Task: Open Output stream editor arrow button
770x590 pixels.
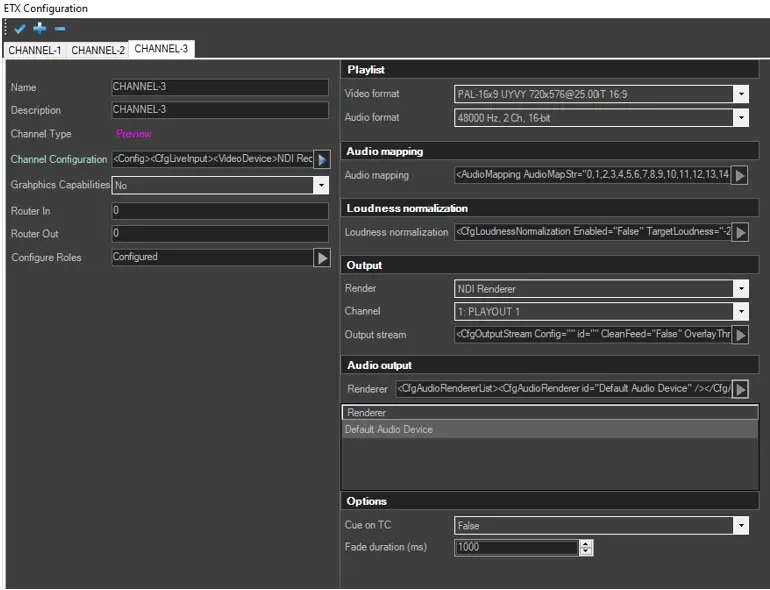Action: coord(740,335)
